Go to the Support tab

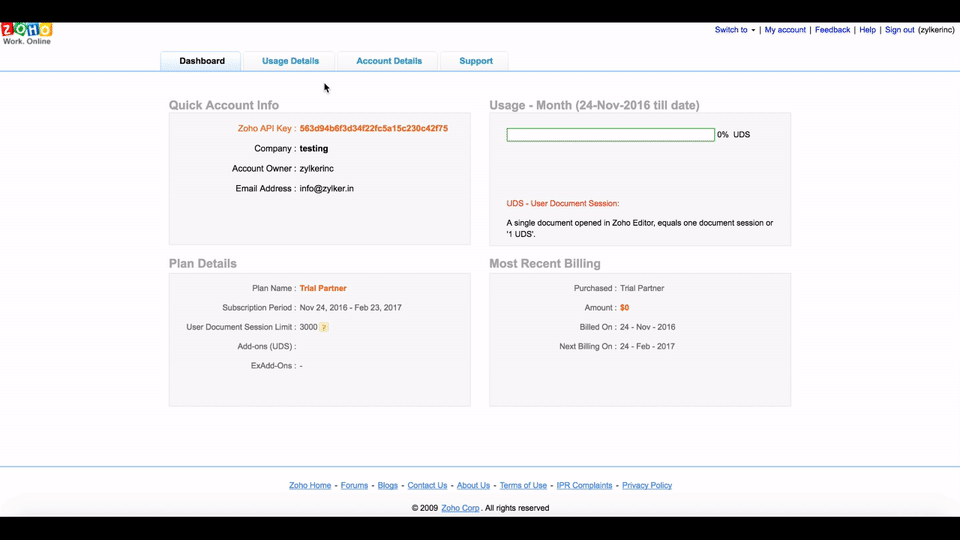[475, 61]
